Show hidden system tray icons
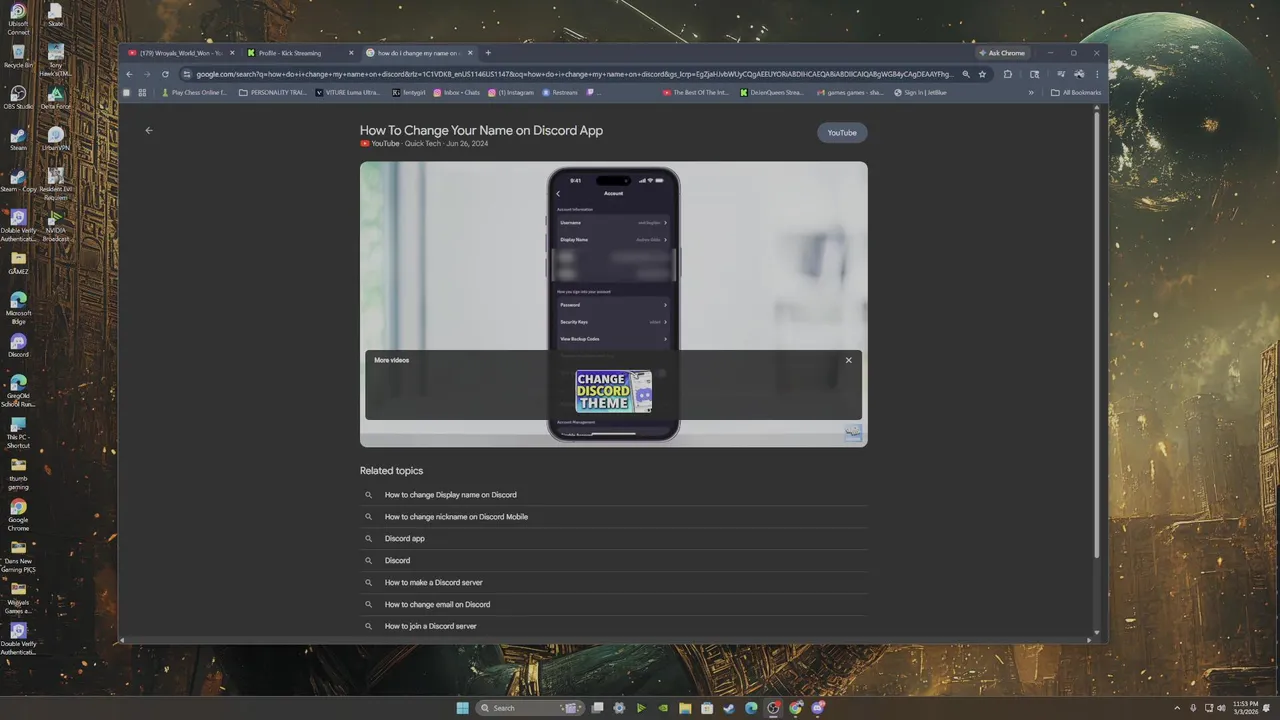The width and height of the screenshot is (1280, 720). coord(1179,708)
